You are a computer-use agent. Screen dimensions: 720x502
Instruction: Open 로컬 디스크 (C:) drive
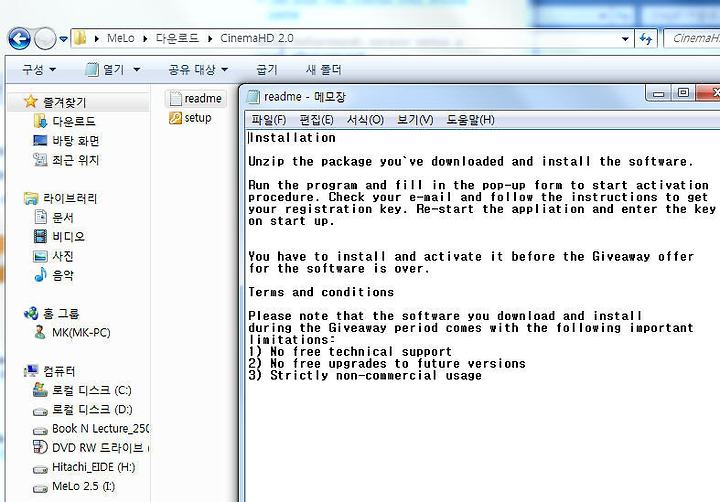[82, 390]
